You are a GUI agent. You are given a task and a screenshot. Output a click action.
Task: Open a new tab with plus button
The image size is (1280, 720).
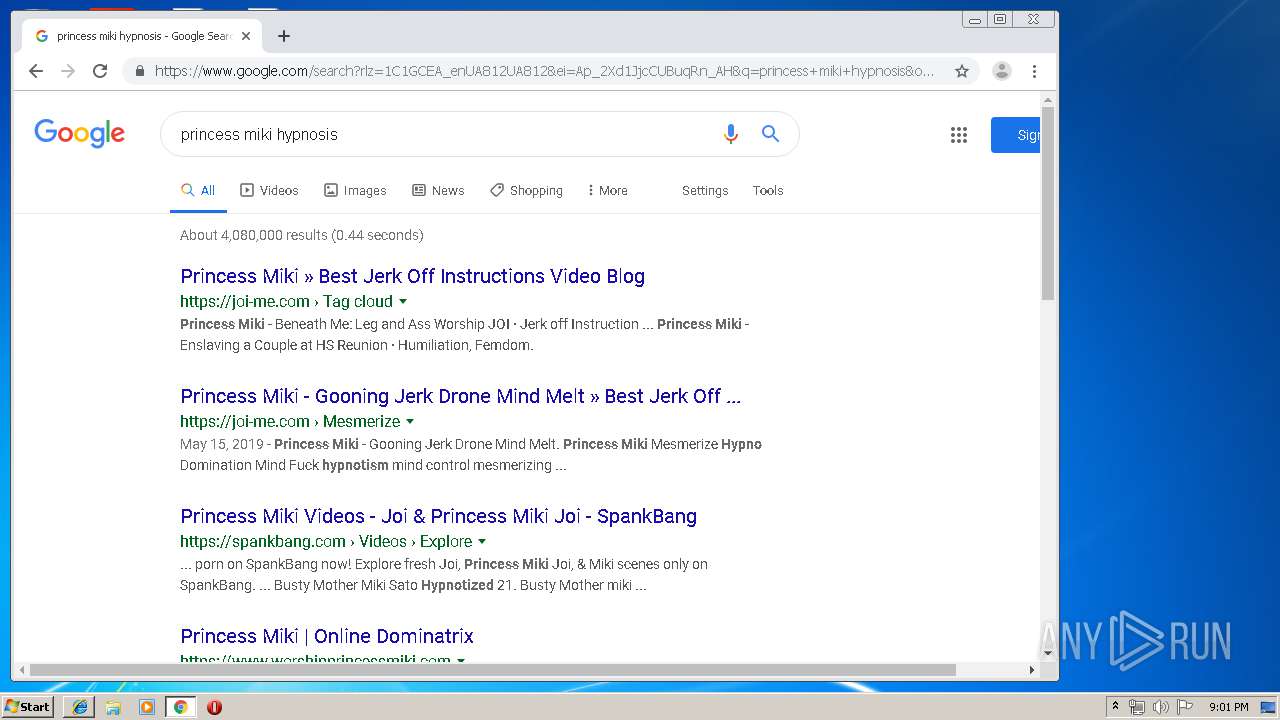click(x=284, y=36)
